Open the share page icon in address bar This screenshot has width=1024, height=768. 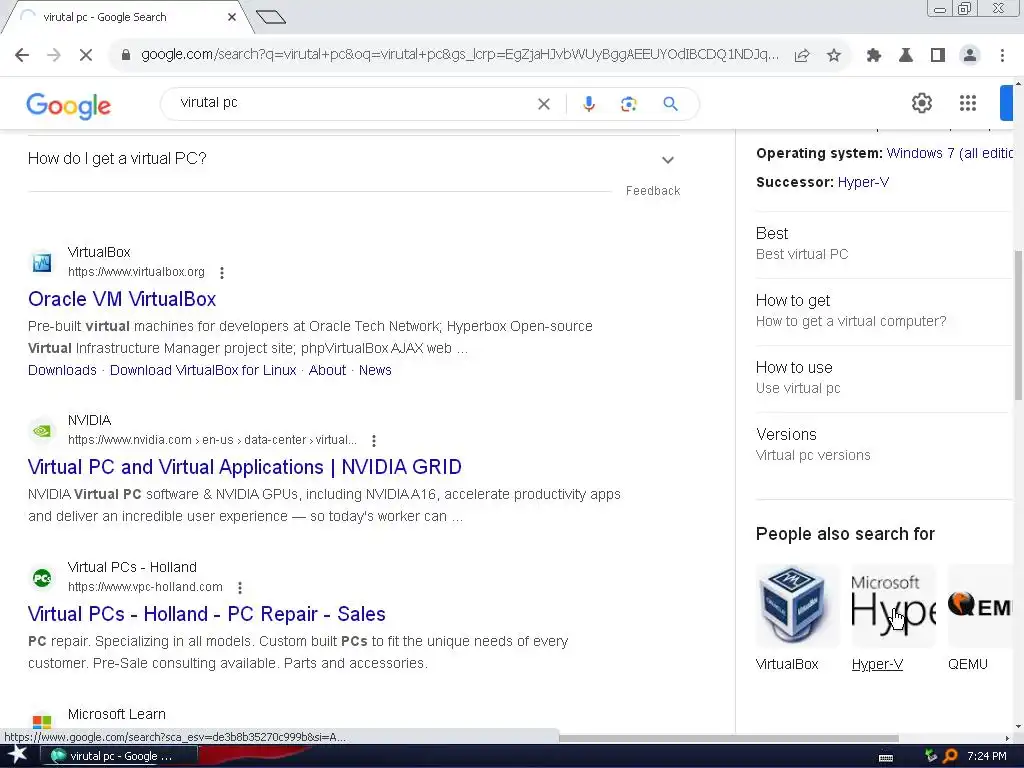point(802,56)
